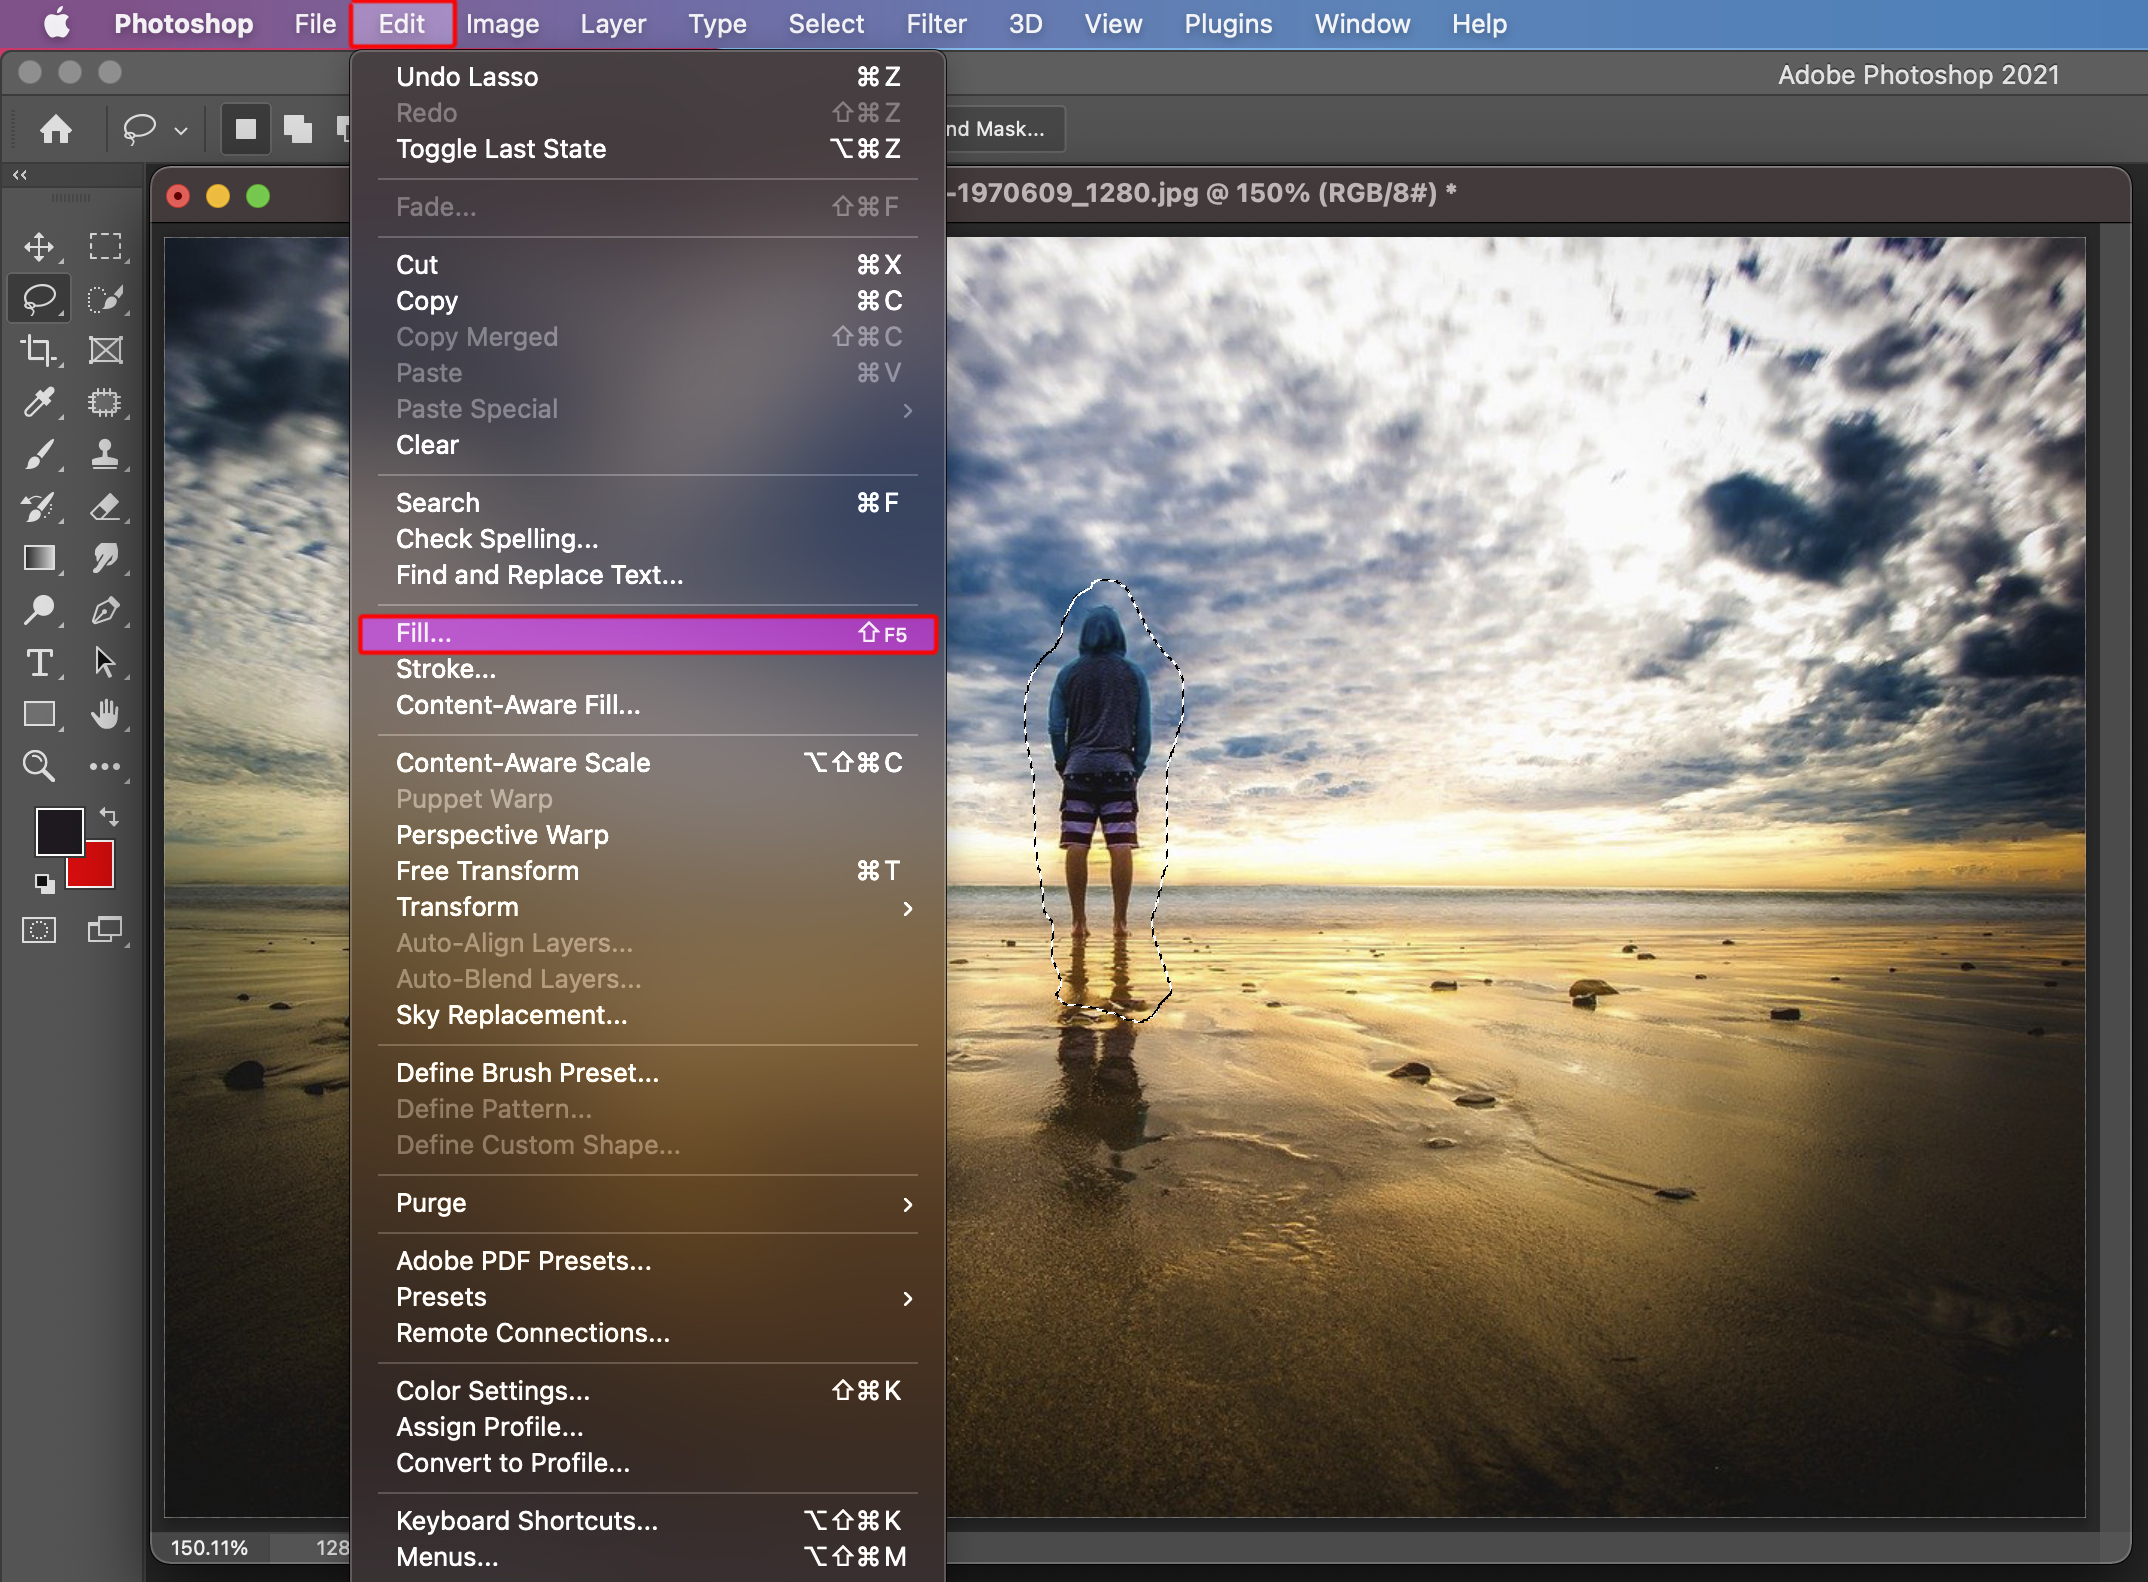Choose New Selection mode in options bar

246,129
